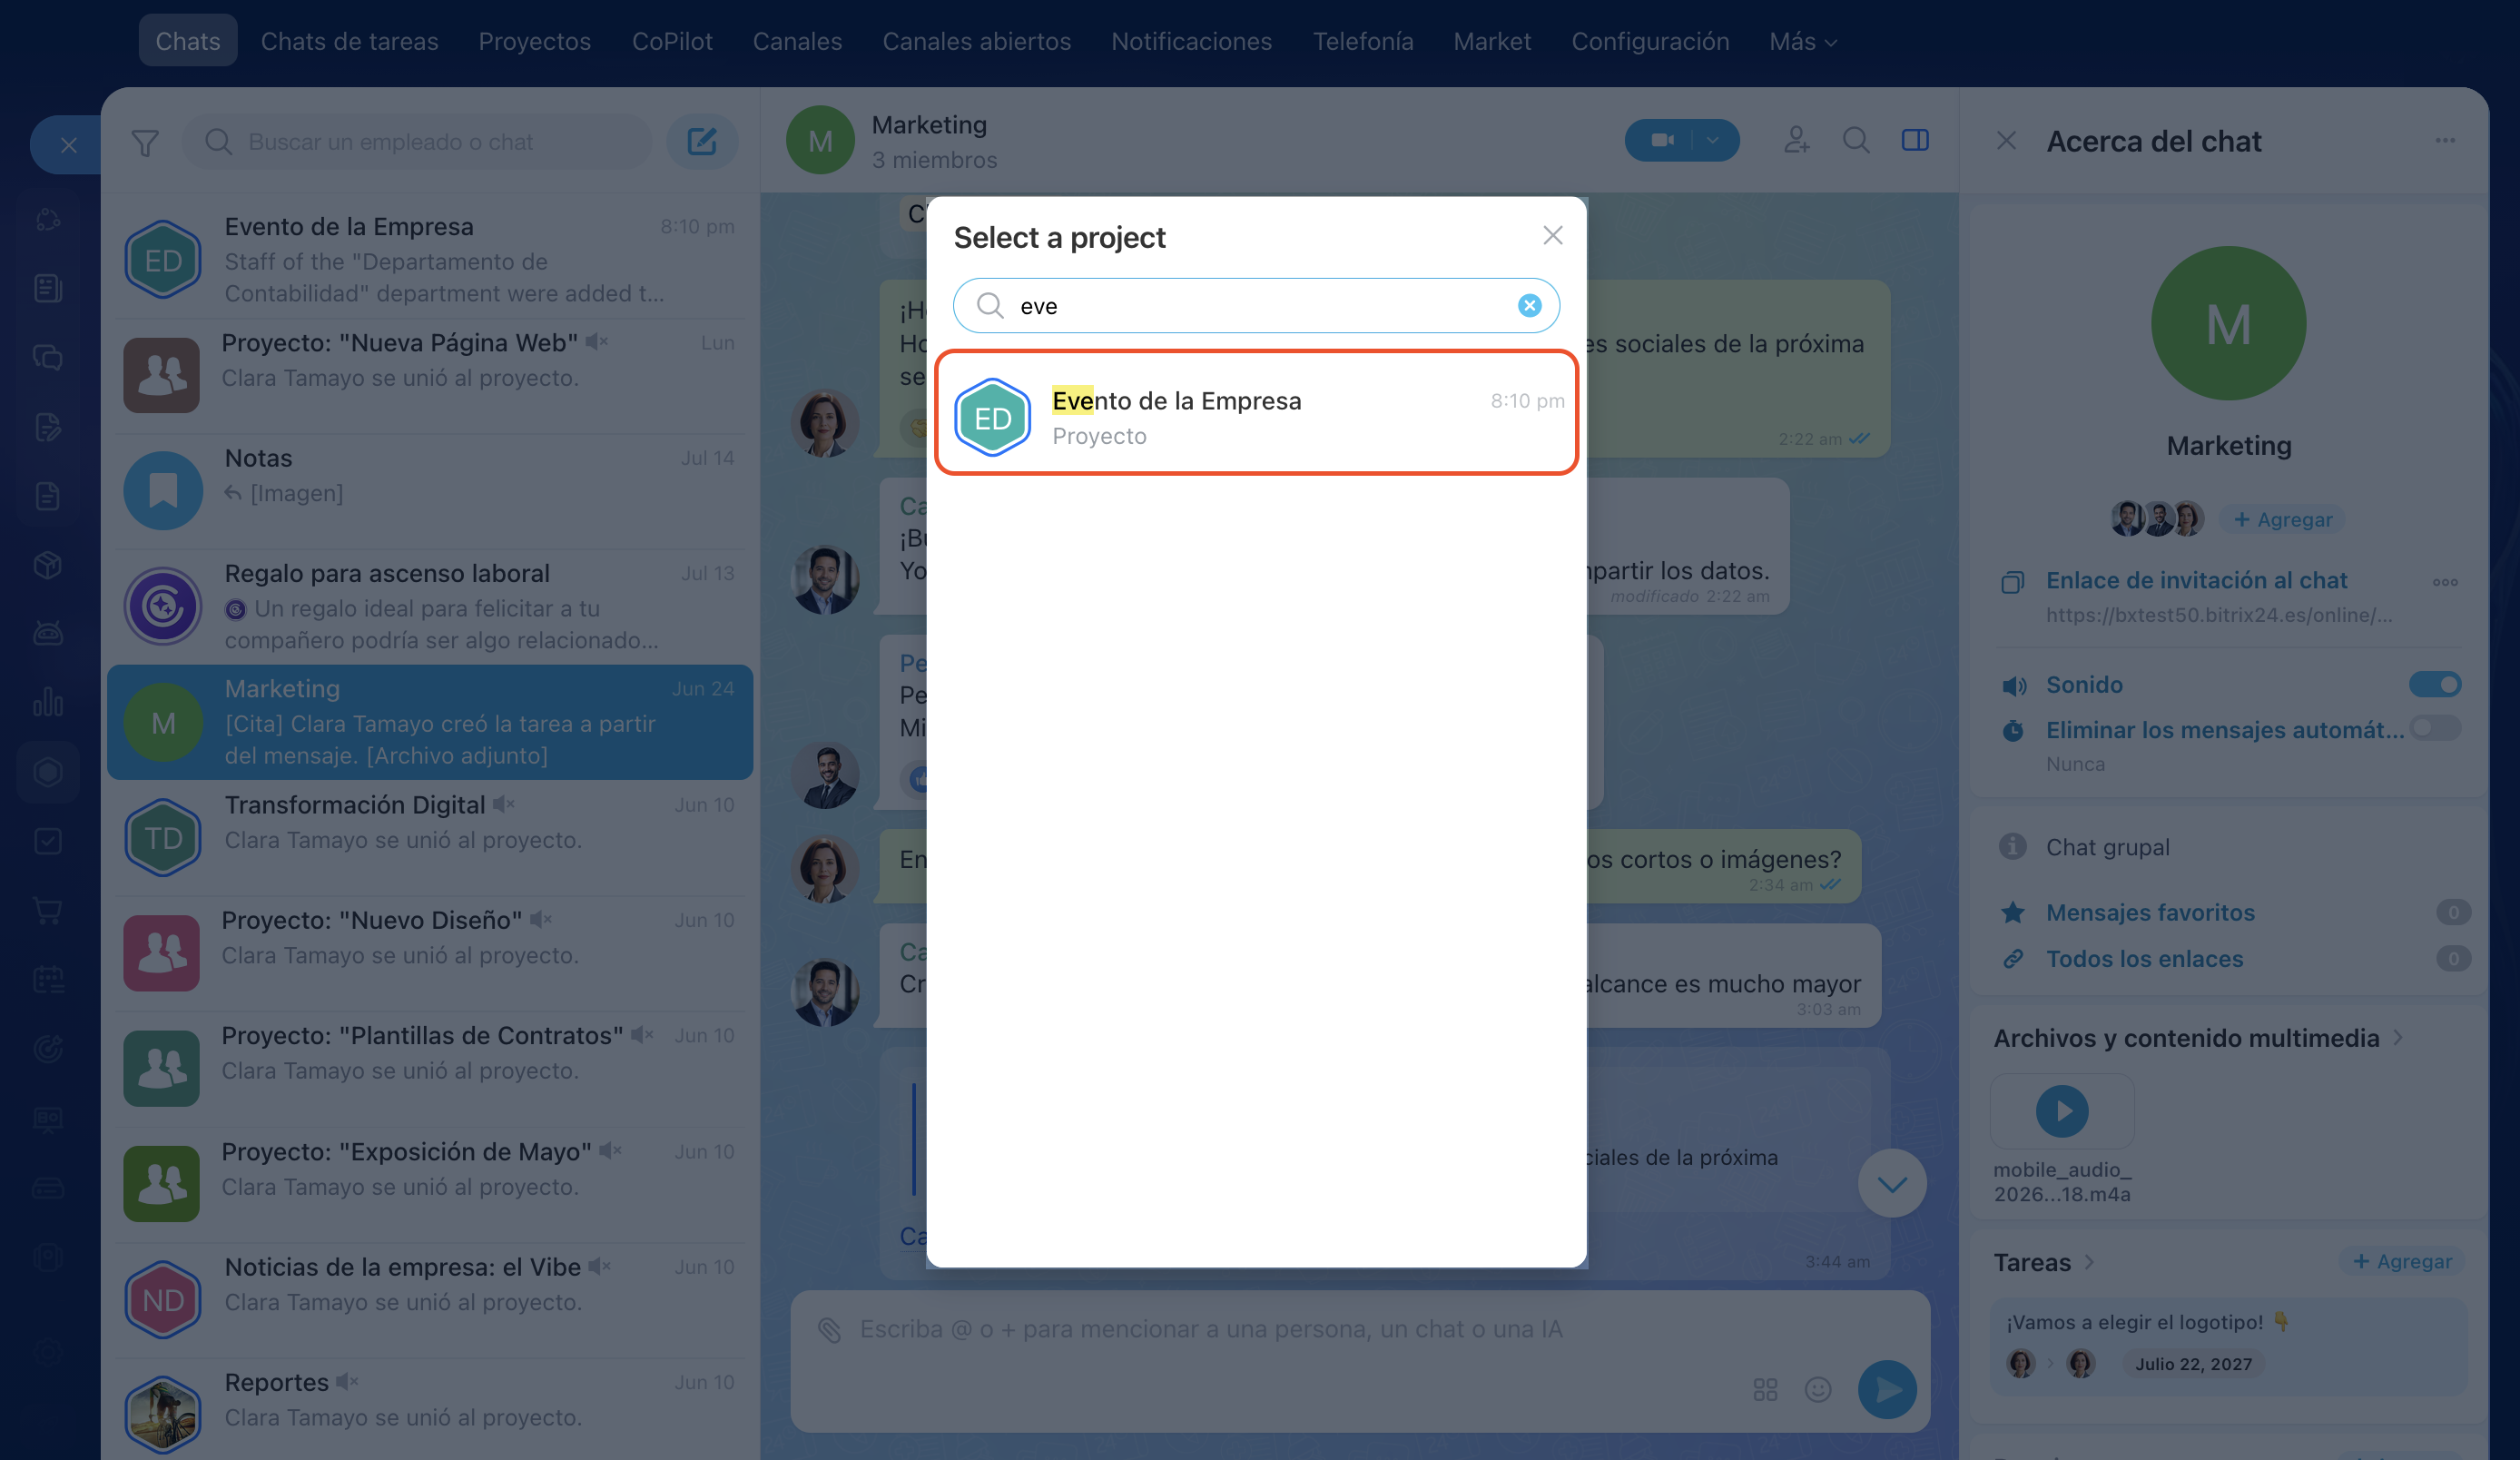Expand the Más dropdown menu
Screen dimensions: 2520x1460
click(x=1802, y=41)
